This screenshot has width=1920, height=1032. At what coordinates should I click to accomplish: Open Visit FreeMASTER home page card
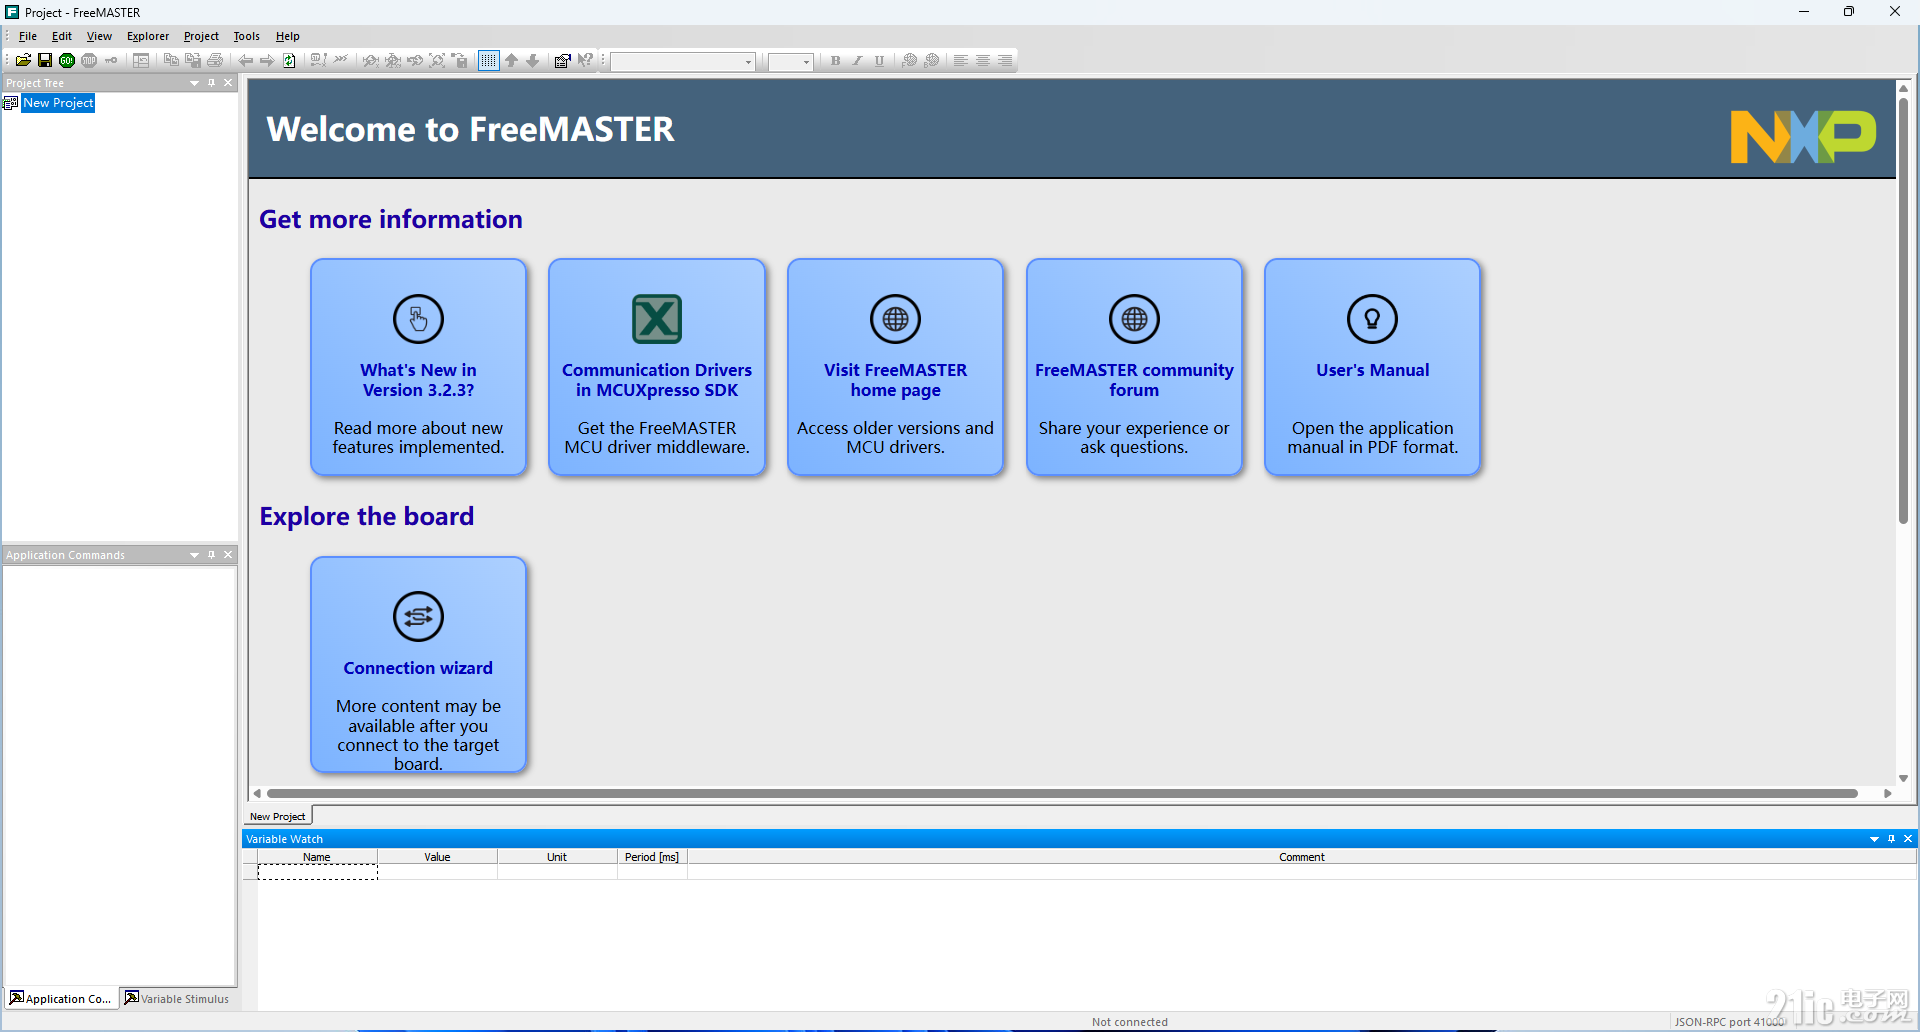point(895,367)
